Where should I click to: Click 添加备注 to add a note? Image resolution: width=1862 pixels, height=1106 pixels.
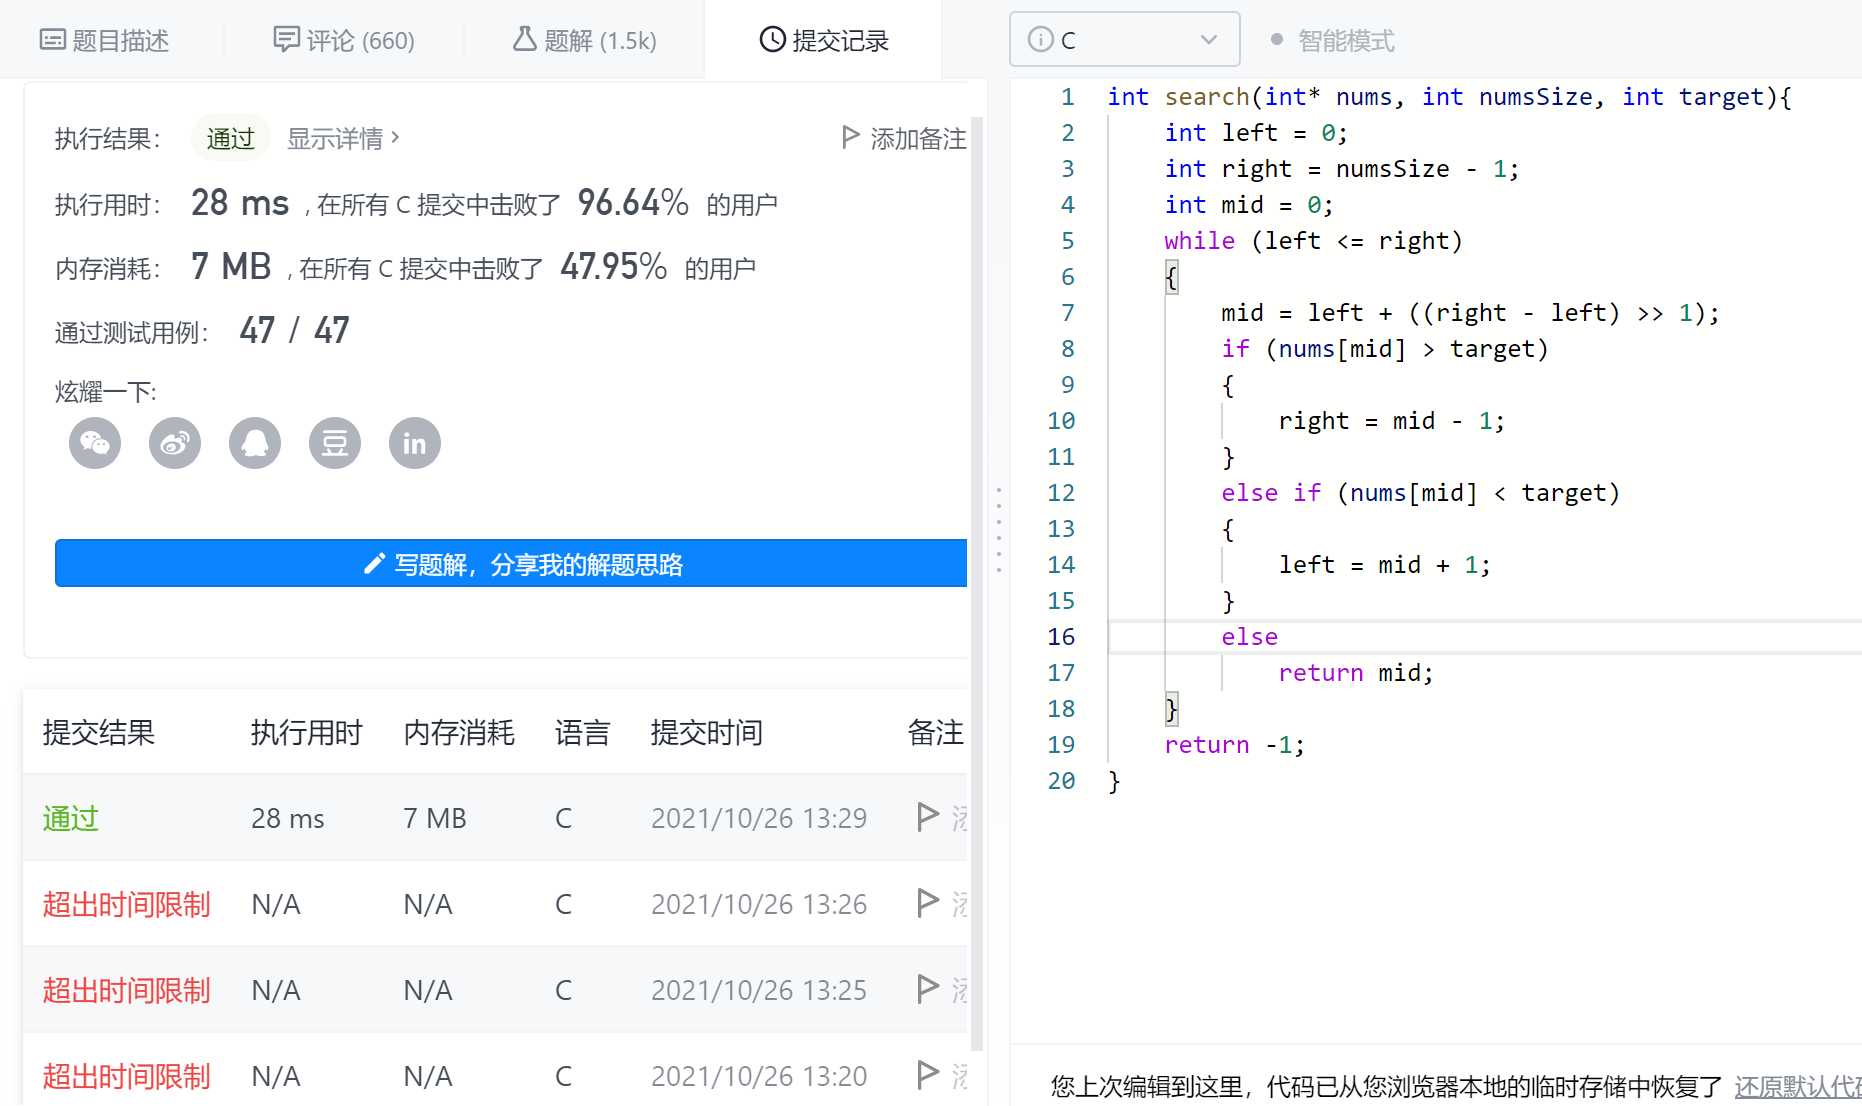pyautogui.click(x=905, y=138)
